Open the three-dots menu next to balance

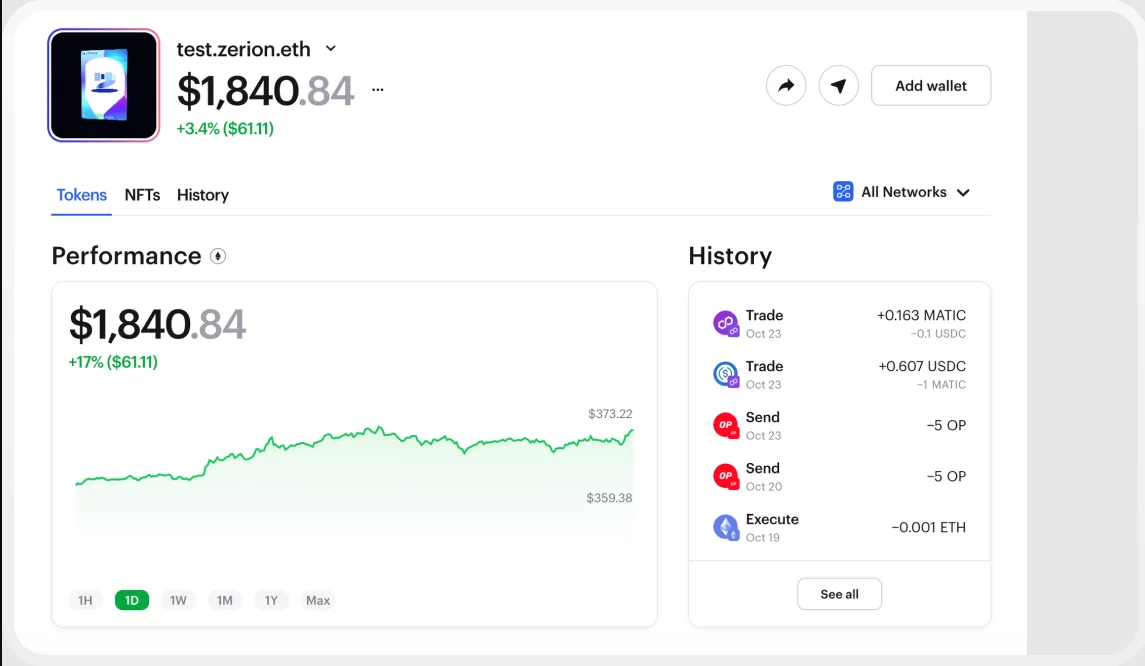[378, 90]
